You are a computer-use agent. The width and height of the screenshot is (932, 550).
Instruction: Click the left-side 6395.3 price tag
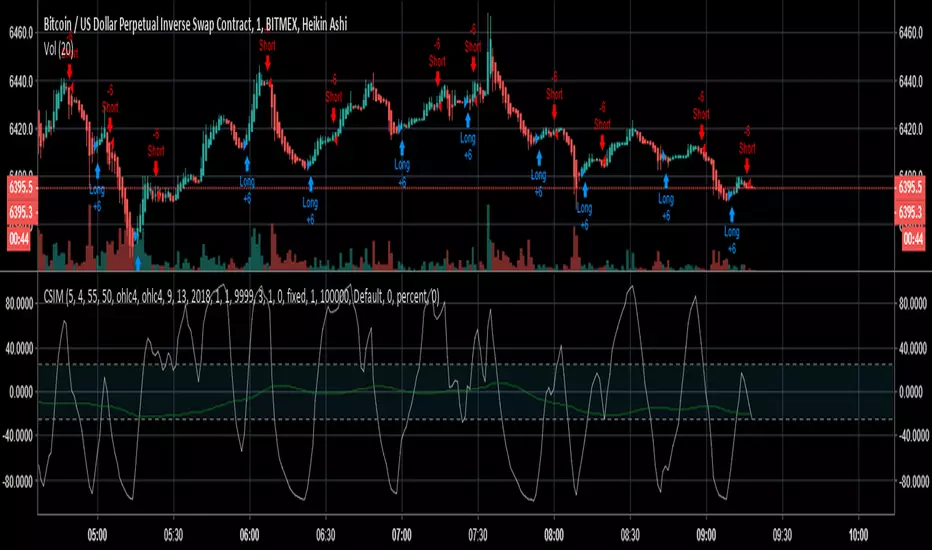(18, 213)
